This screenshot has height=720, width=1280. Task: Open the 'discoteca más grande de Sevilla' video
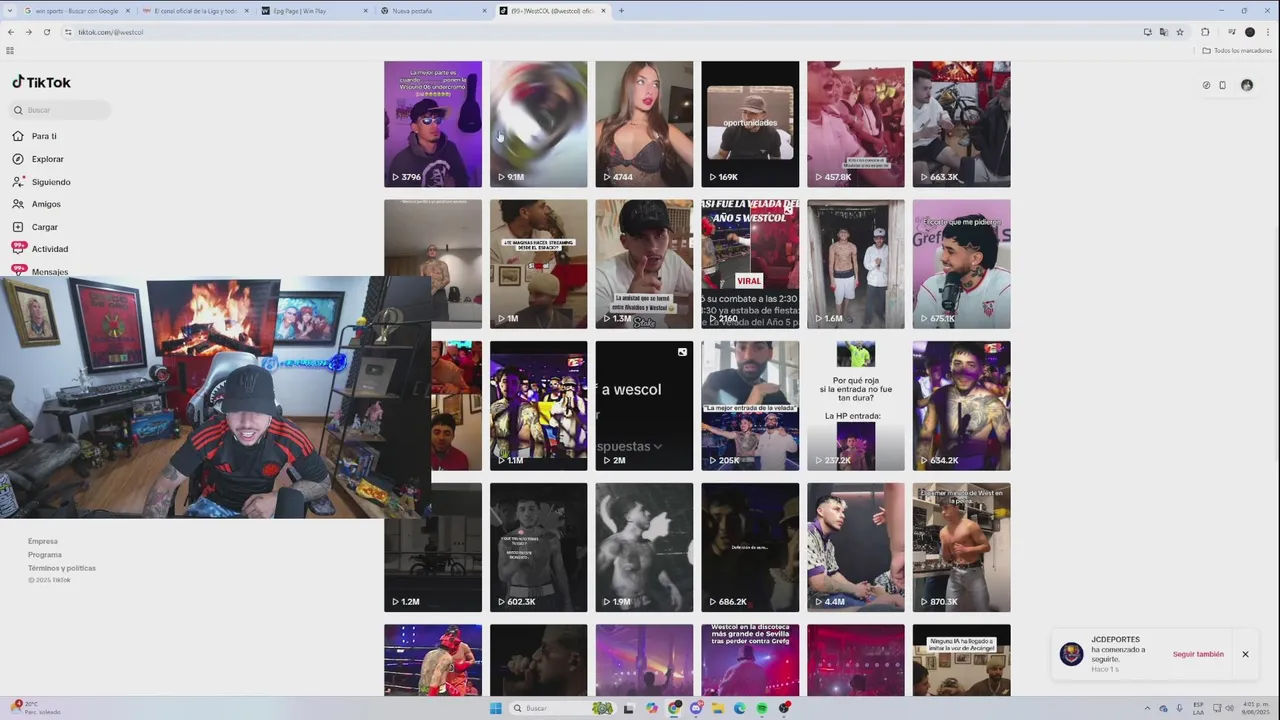pos(750,660)
